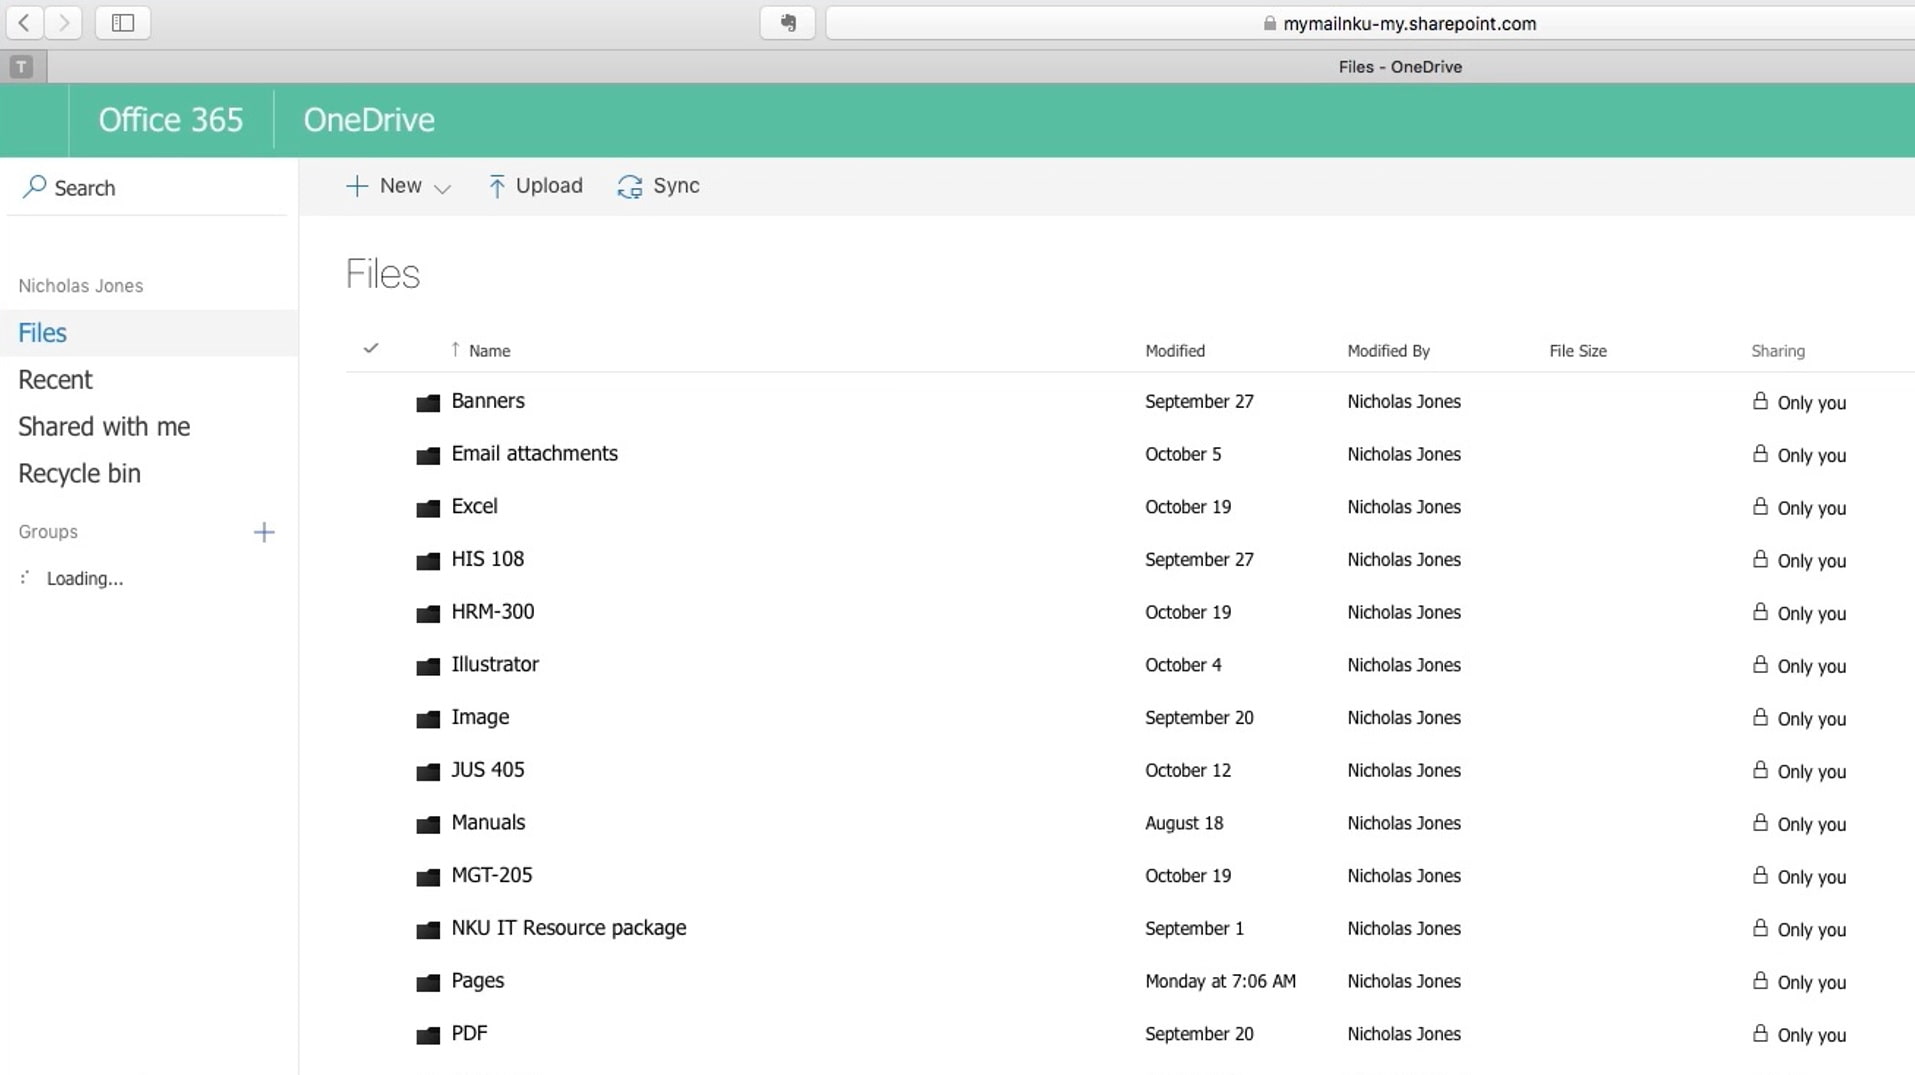Screen dimensions: 1915x1075
Task: Click the Image folder icon
Action: pos(428,718)
